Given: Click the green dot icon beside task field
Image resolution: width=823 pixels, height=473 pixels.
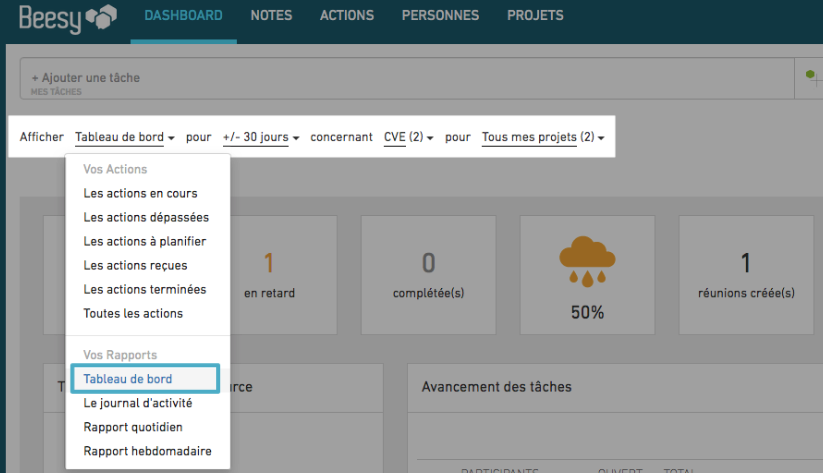Looking at the screenshot, I should coord(810,74).
